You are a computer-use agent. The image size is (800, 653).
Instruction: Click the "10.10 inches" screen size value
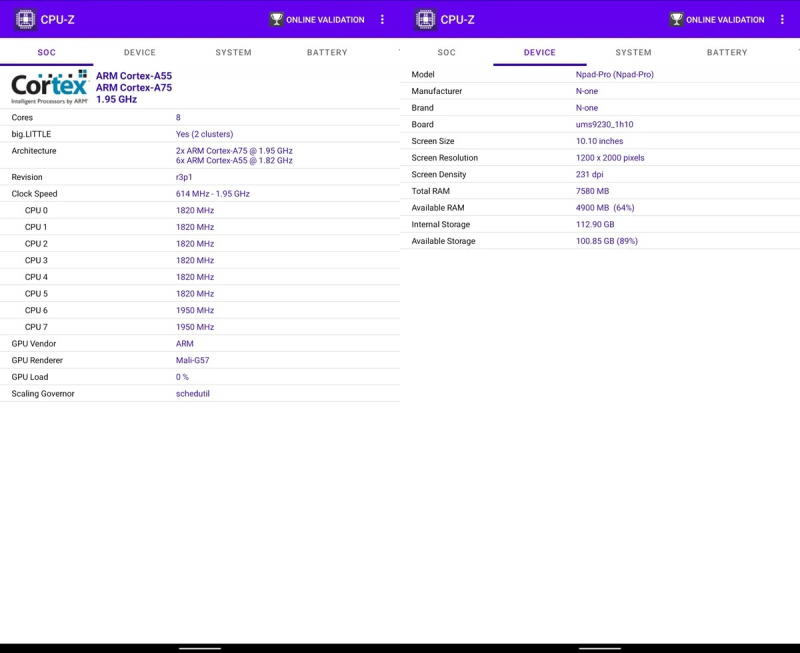point(599,141)
